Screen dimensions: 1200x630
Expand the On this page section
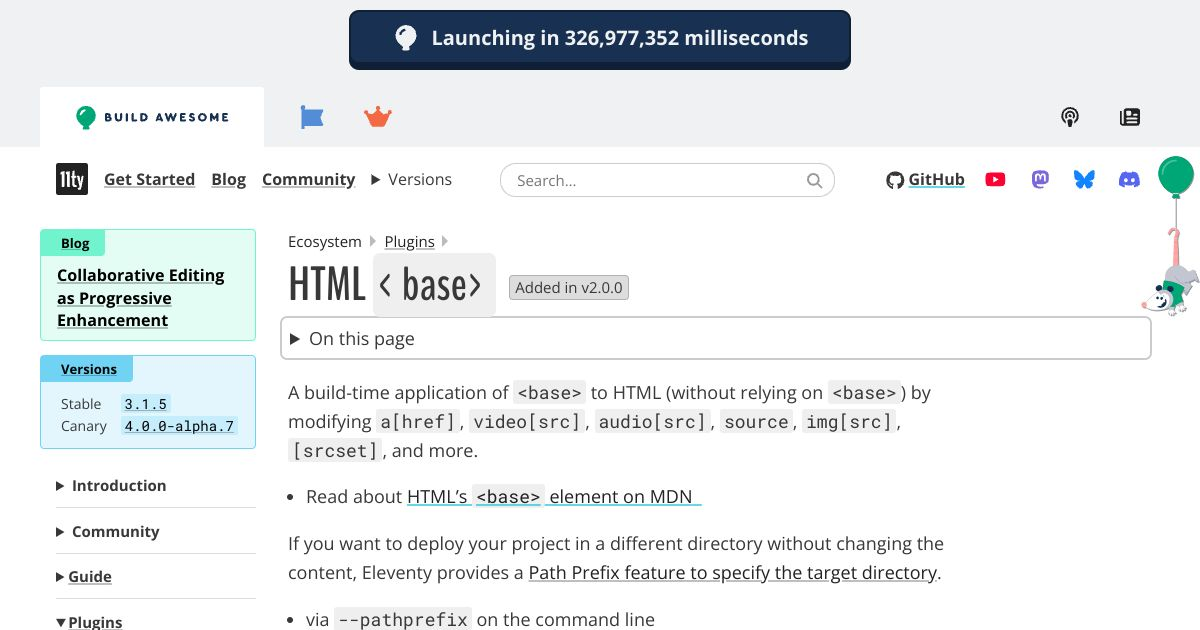pos(361,339)
